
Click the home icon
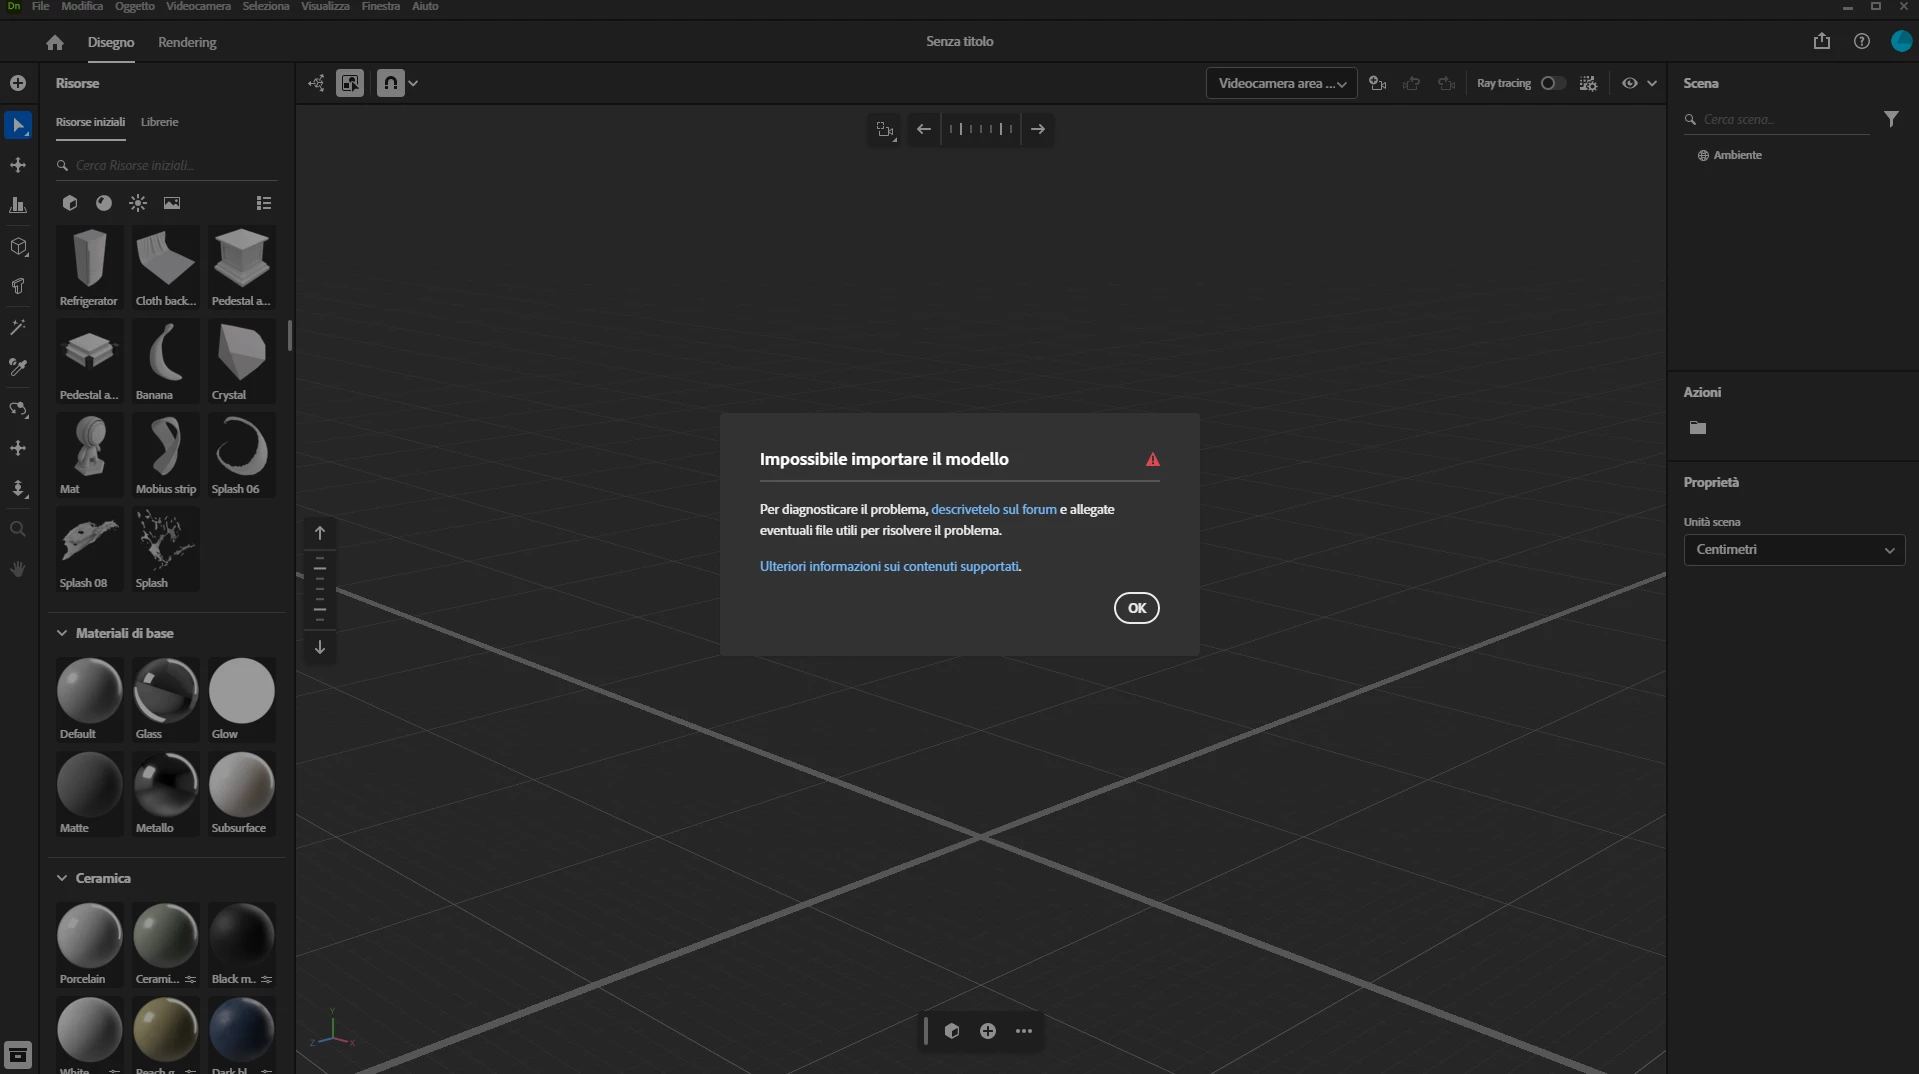pyautogui.click(x=55, y=42)
